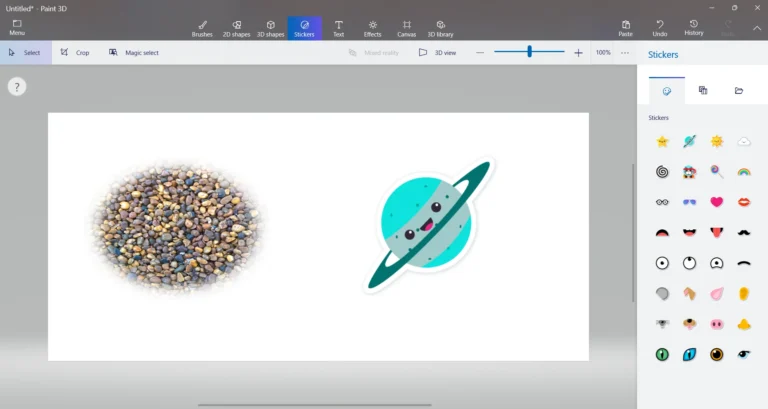The image size is (768, 409).
Task: Pick the yellow duck beak sticker
Action: coord(744,324)
